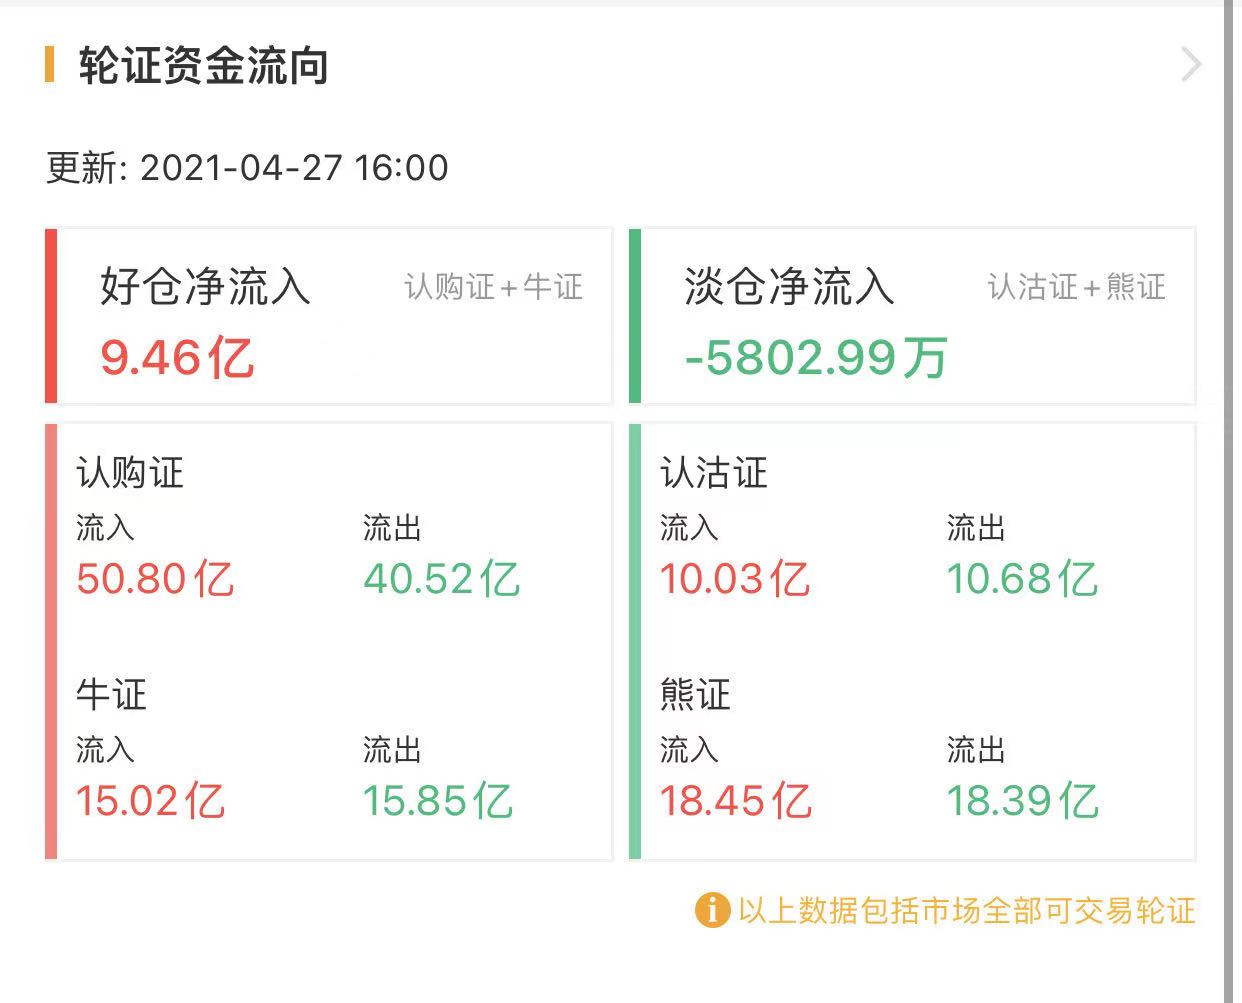Open the 轮证资金流向 section title
Image resolution: width=1242 pixels, height=1003 pixels.
[x=203, y=67]
